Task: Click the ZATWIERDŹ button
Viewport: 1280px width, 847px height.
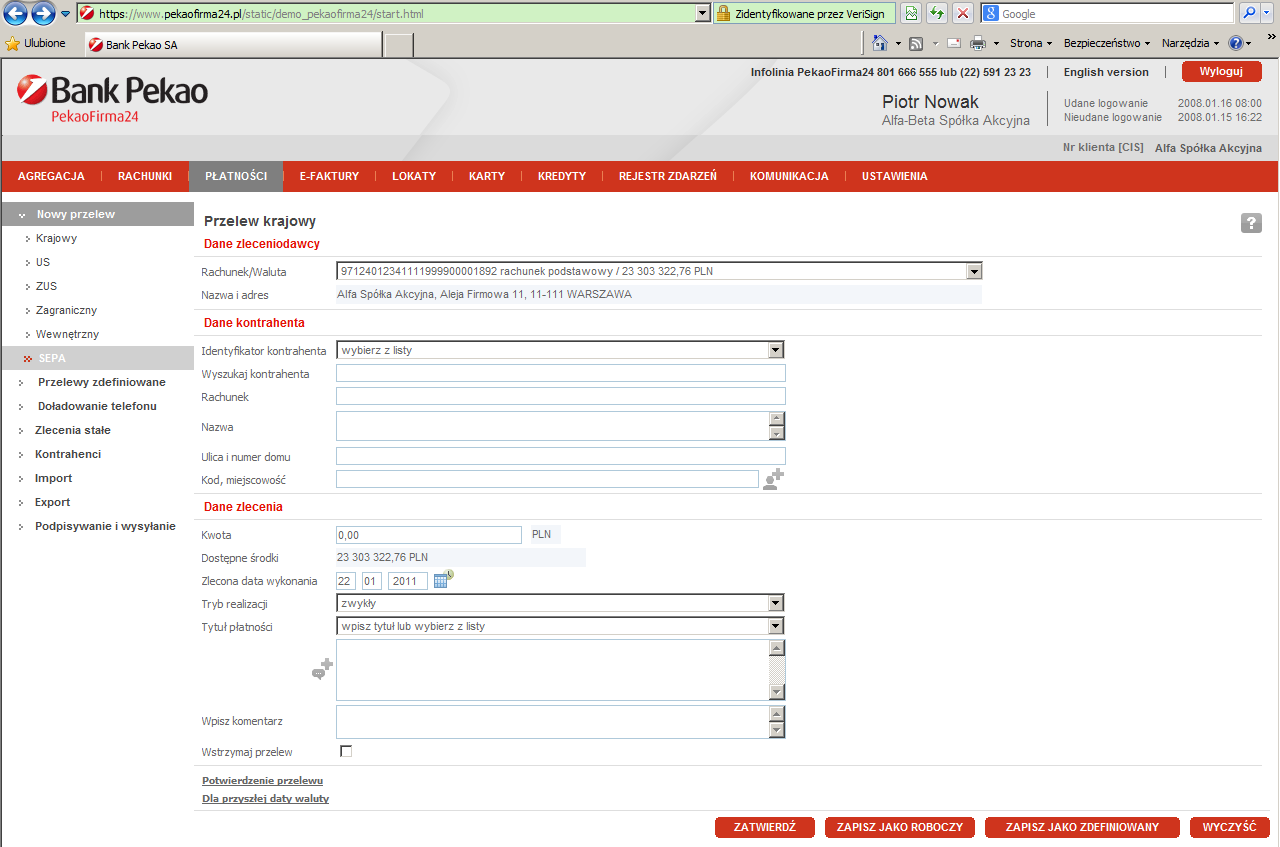Action: 765,827
